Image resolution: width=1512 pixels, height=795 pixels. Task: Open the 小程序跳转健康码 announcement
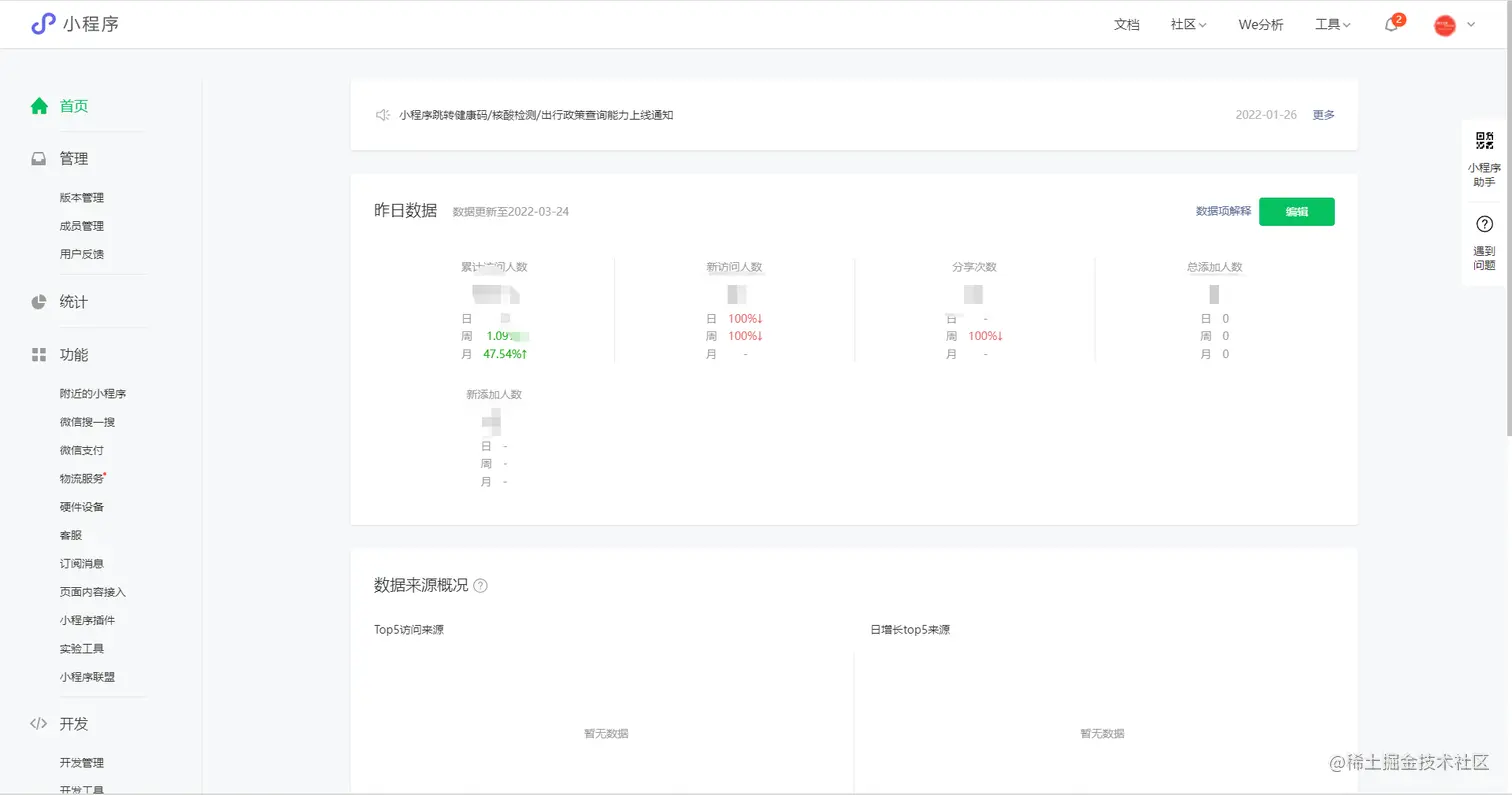click(536, 115)
